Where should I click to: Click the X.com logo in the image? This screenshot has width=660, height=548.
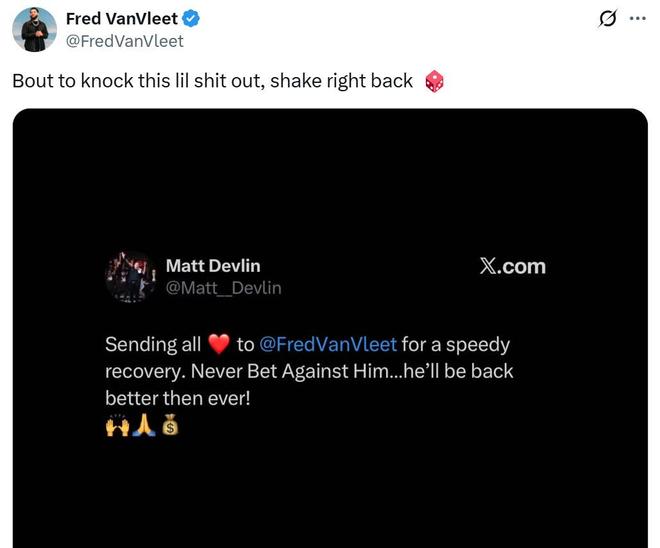(512, 266)
